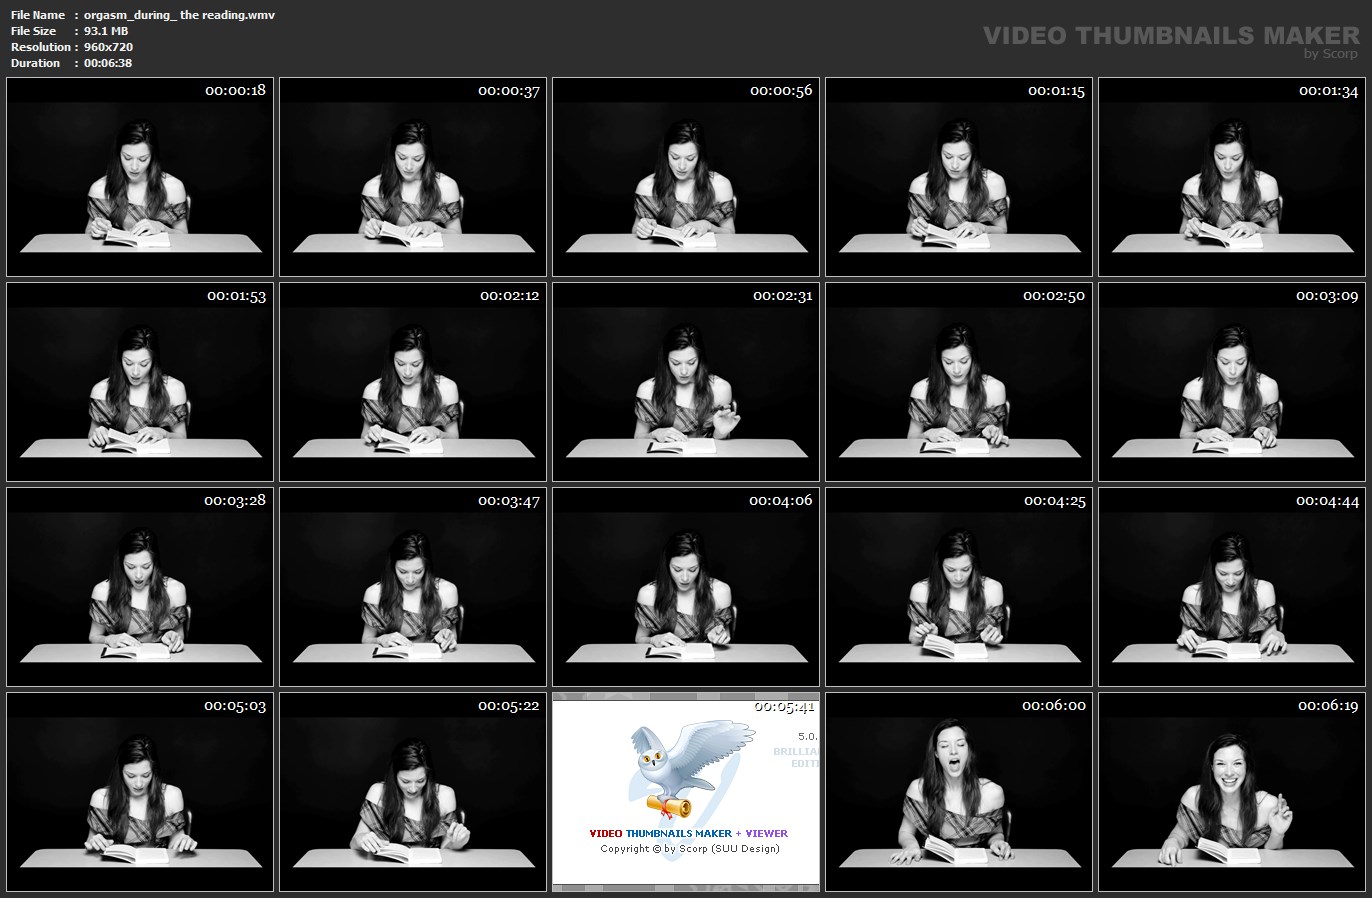Select the thumbnail at 00:01:53

point(140,382)
